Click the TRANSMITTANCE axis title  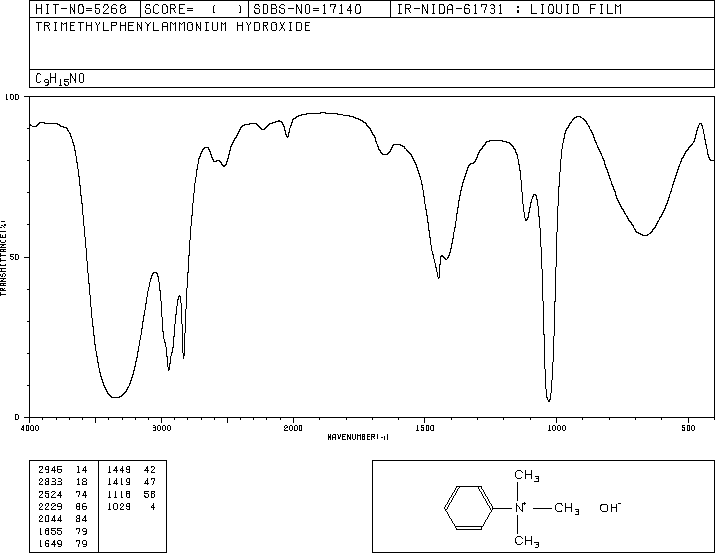click(3, 258)
